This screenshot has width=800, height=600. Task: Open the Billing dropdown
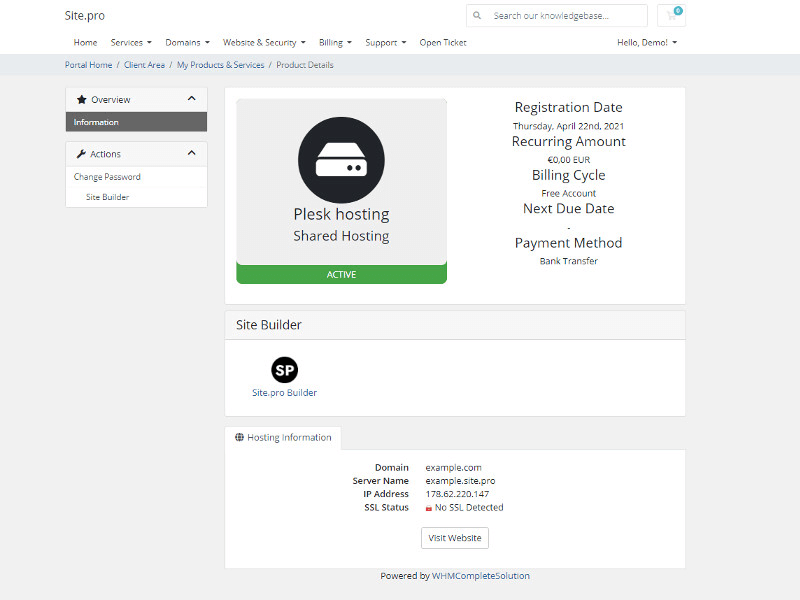click(x=335, y=42)
